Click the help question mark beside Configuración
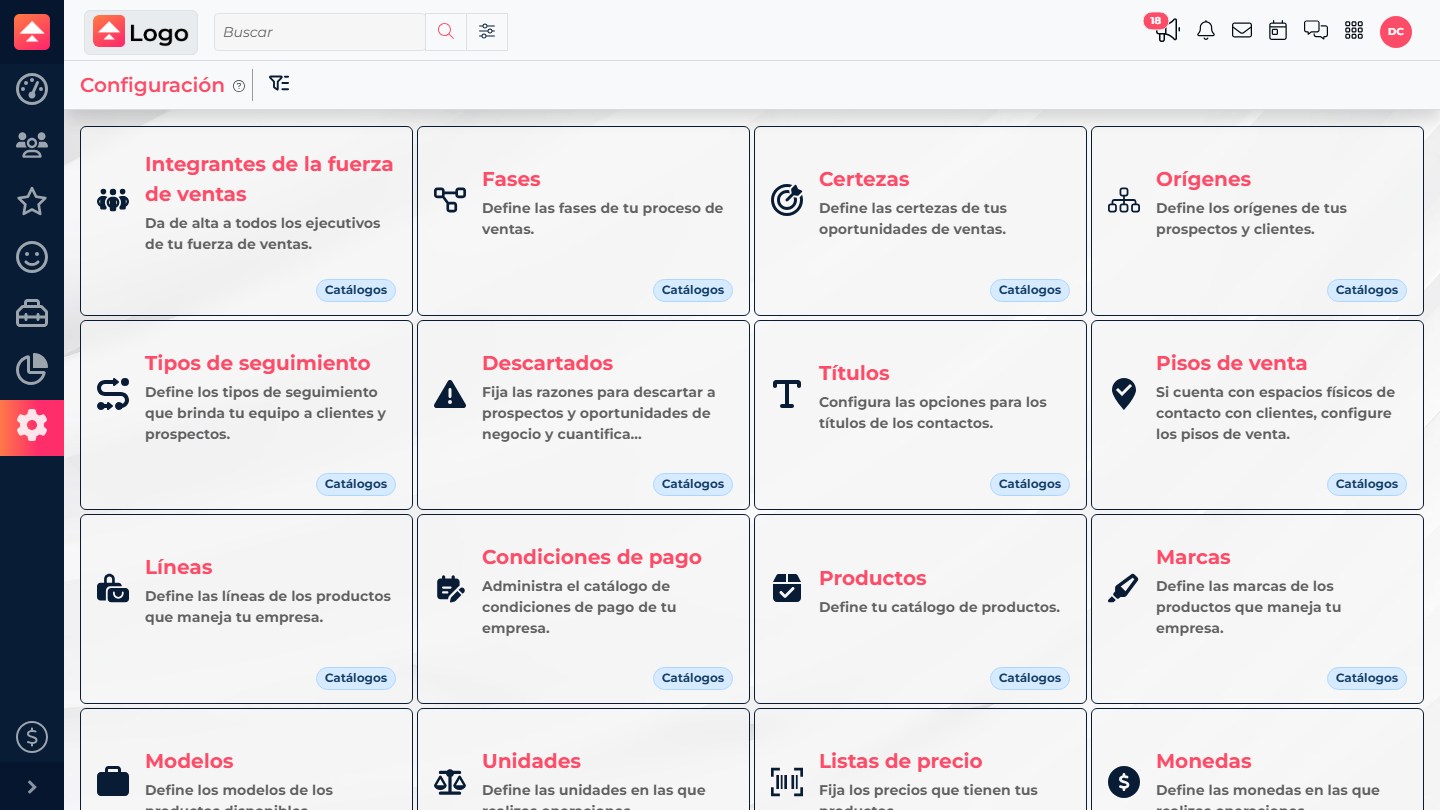The height and width of the screenshot is (810, 1440). pyautogui.click(x=239, y=86)
